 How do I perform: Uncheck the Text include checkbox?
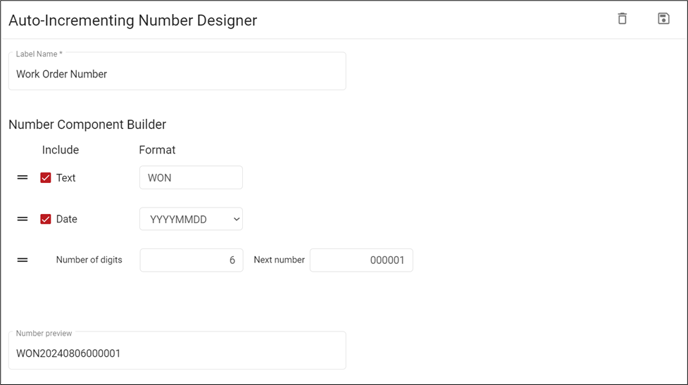pos(46,177)
